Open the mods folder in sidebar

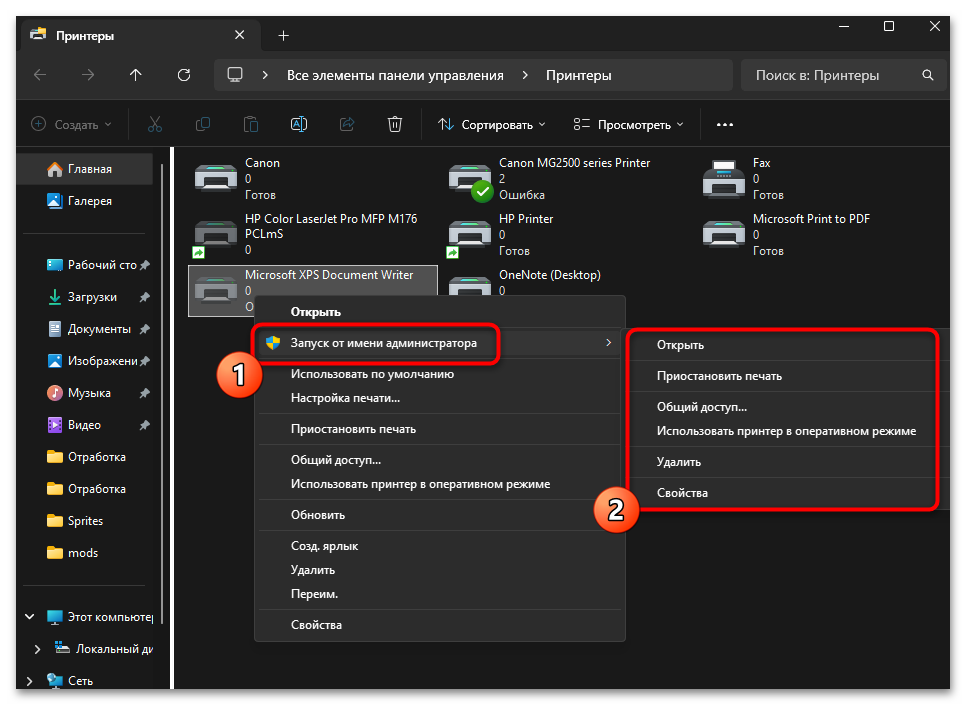[85, 553]
